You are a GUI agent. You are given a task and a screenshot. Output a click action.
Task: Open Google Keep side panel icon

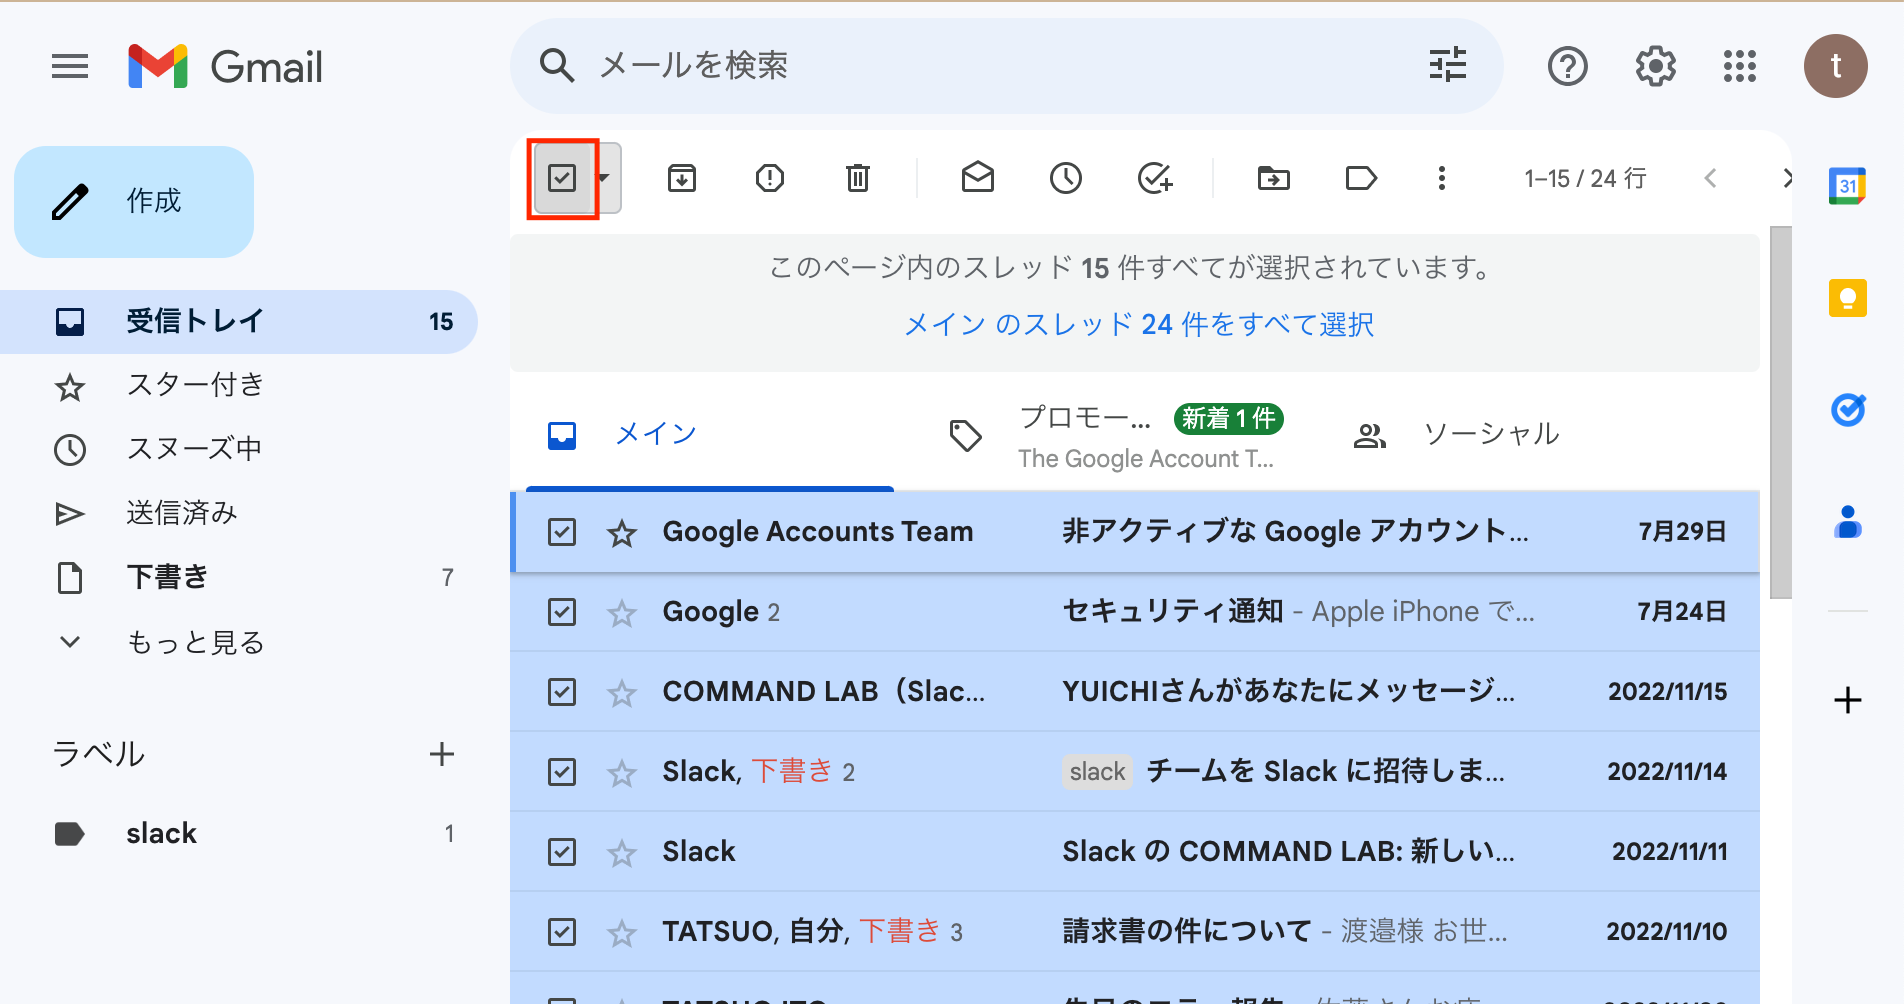1847,298
